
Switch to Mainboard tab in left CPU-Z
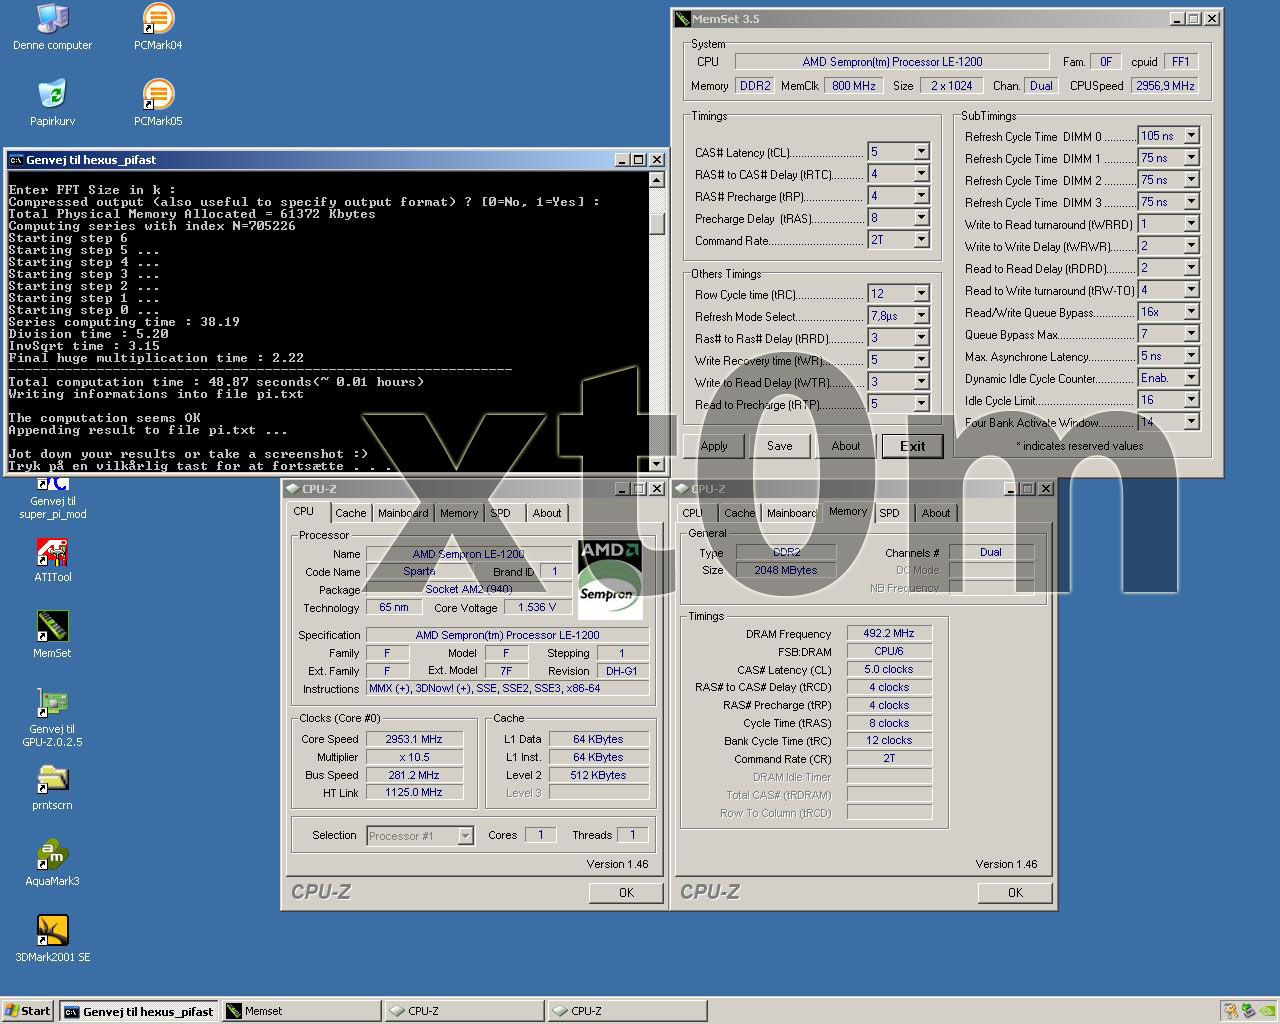(x=403, y=513)
